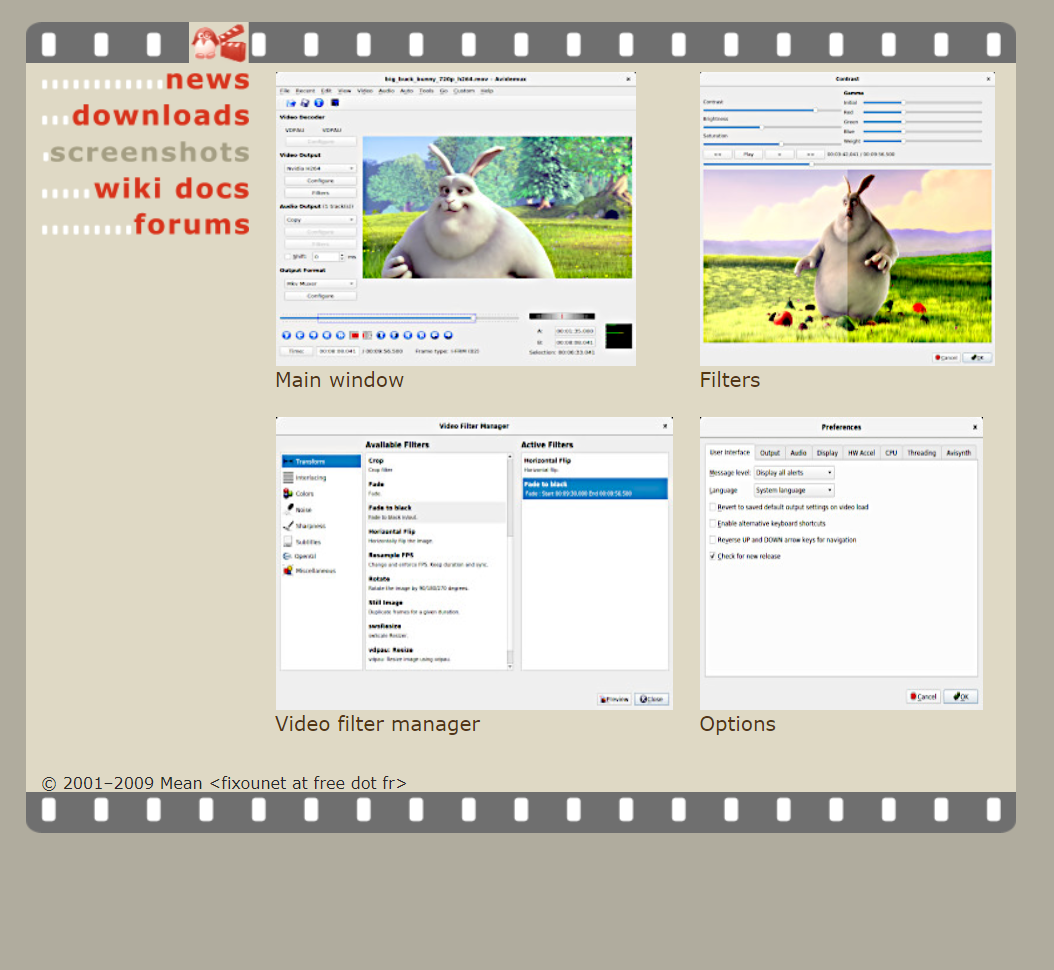Select the screenshots navigation link

[x=150, y=153]
